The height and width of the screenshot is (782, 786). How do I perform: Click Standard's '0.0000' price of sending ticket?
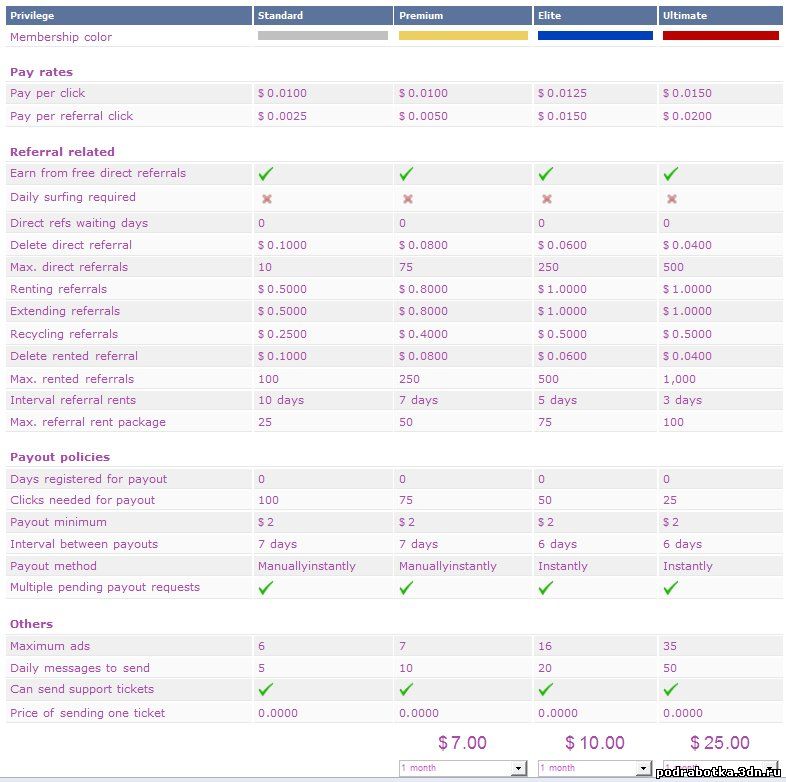278,713
